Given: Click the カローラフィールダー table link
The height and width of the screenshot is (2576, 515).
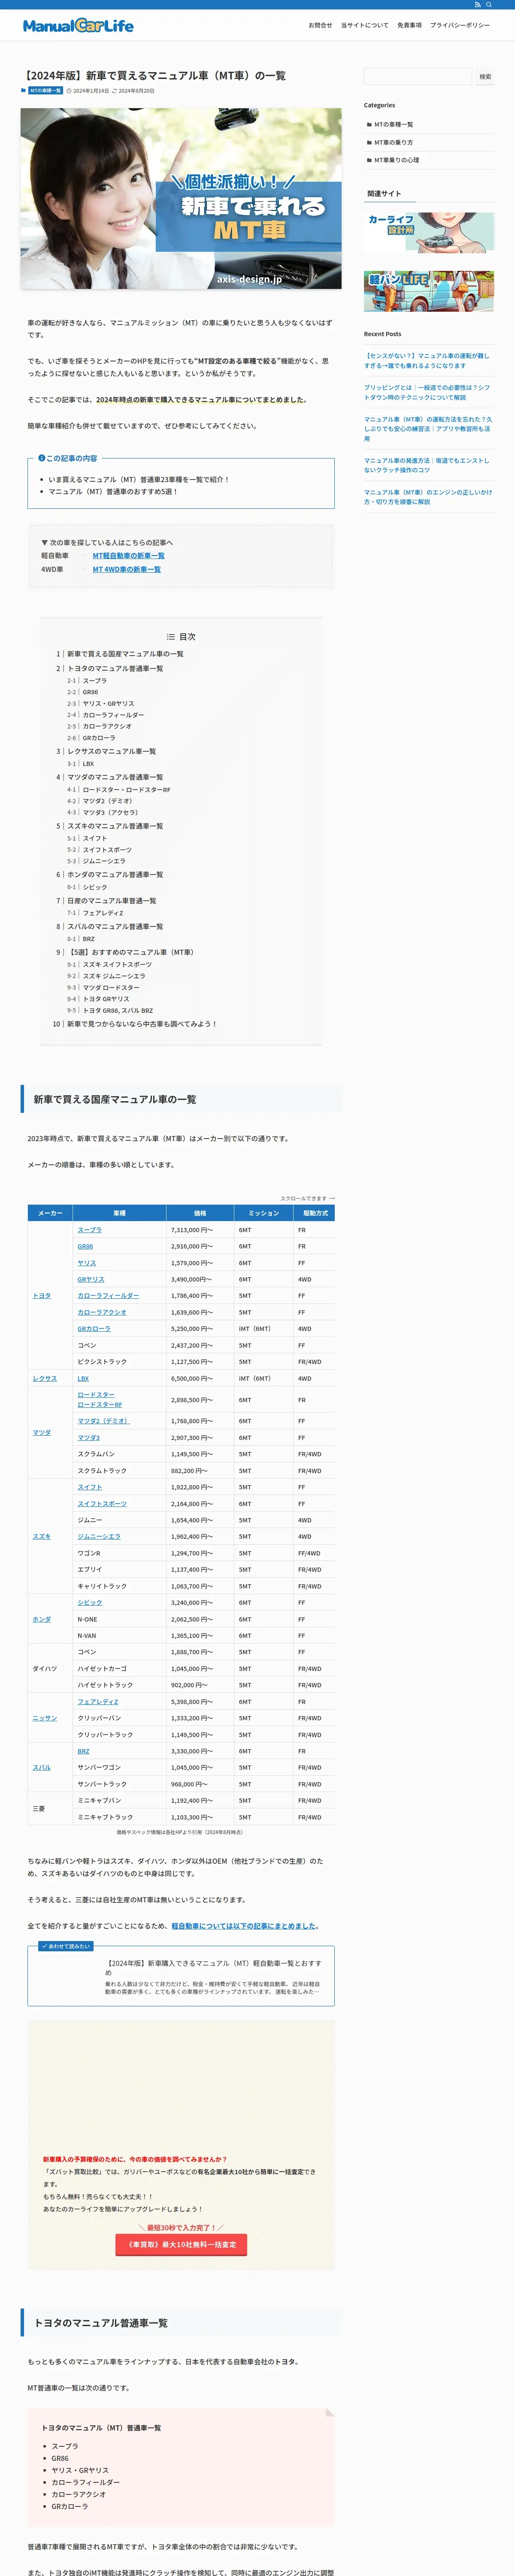Looking at the screenshot, I should [x=108, y=1296].
